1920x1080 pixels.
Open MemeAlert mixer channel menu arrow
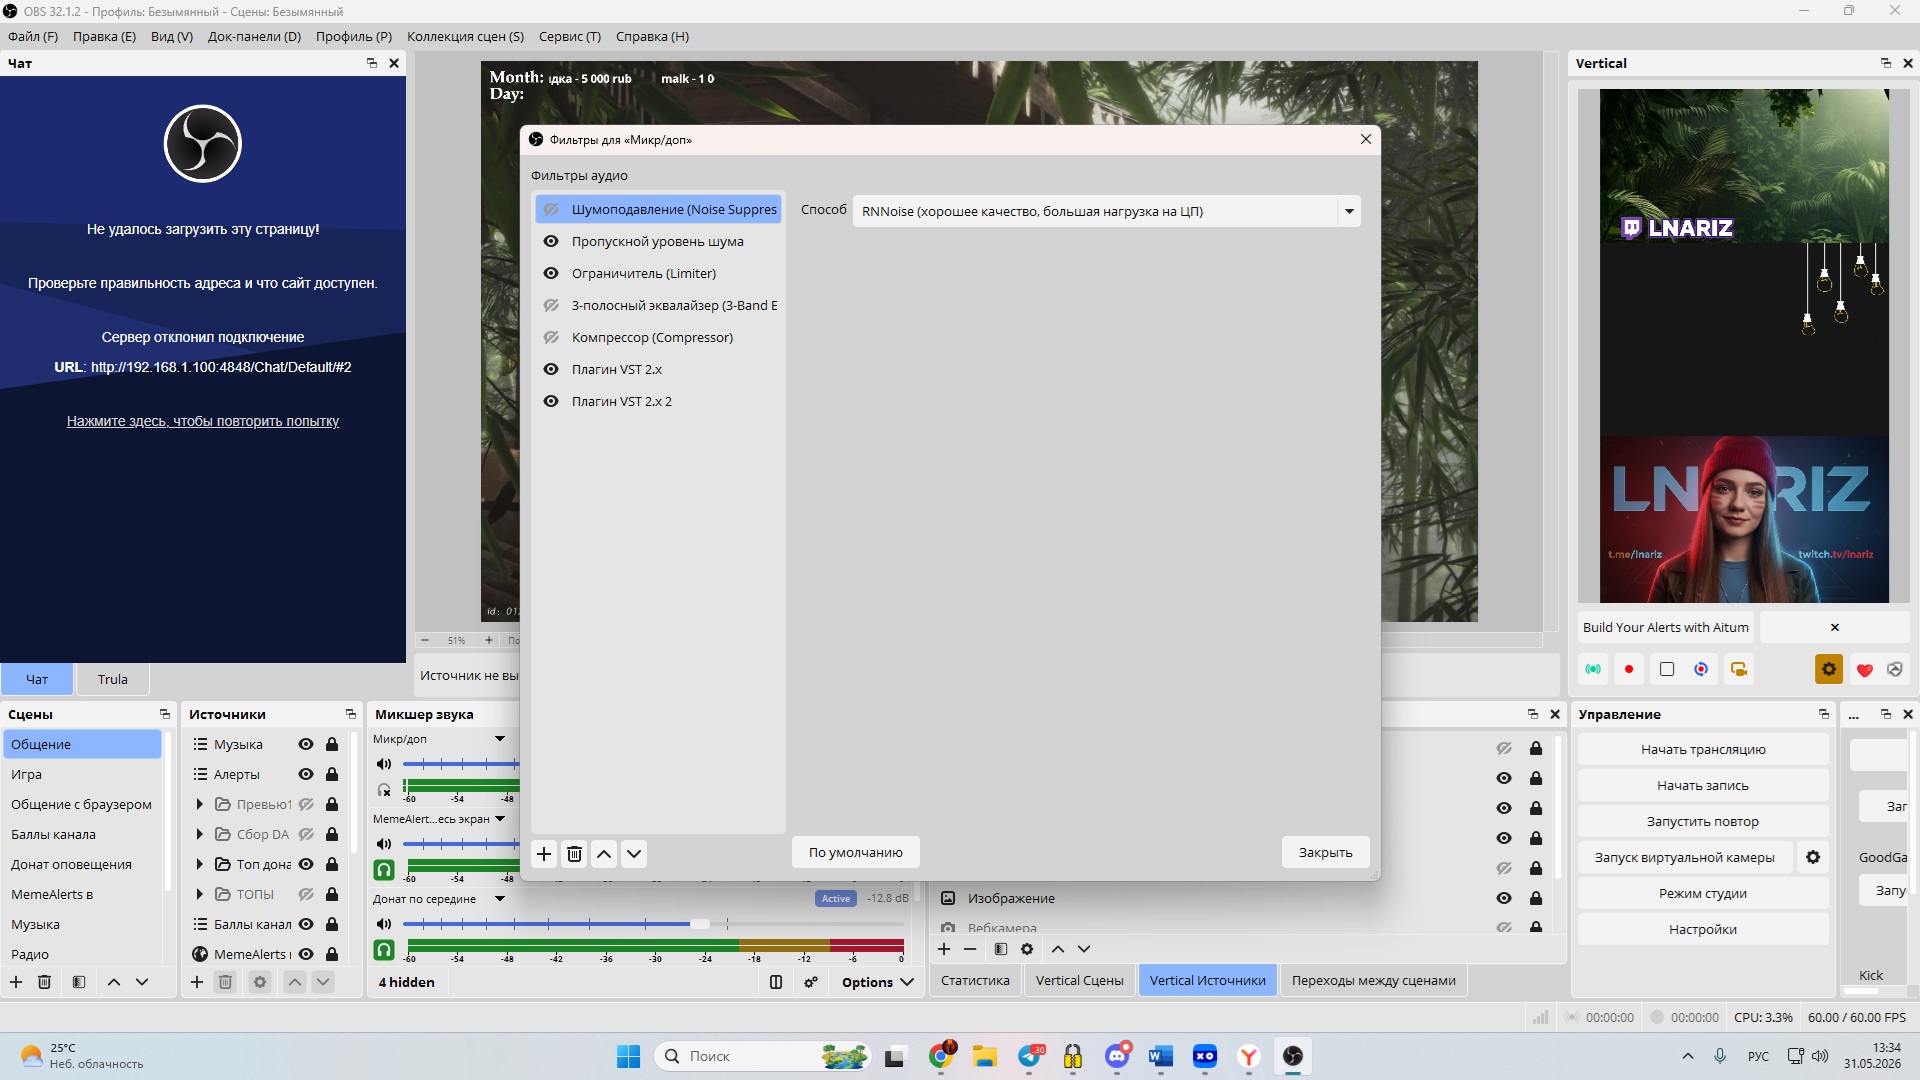tap(500, 819)
